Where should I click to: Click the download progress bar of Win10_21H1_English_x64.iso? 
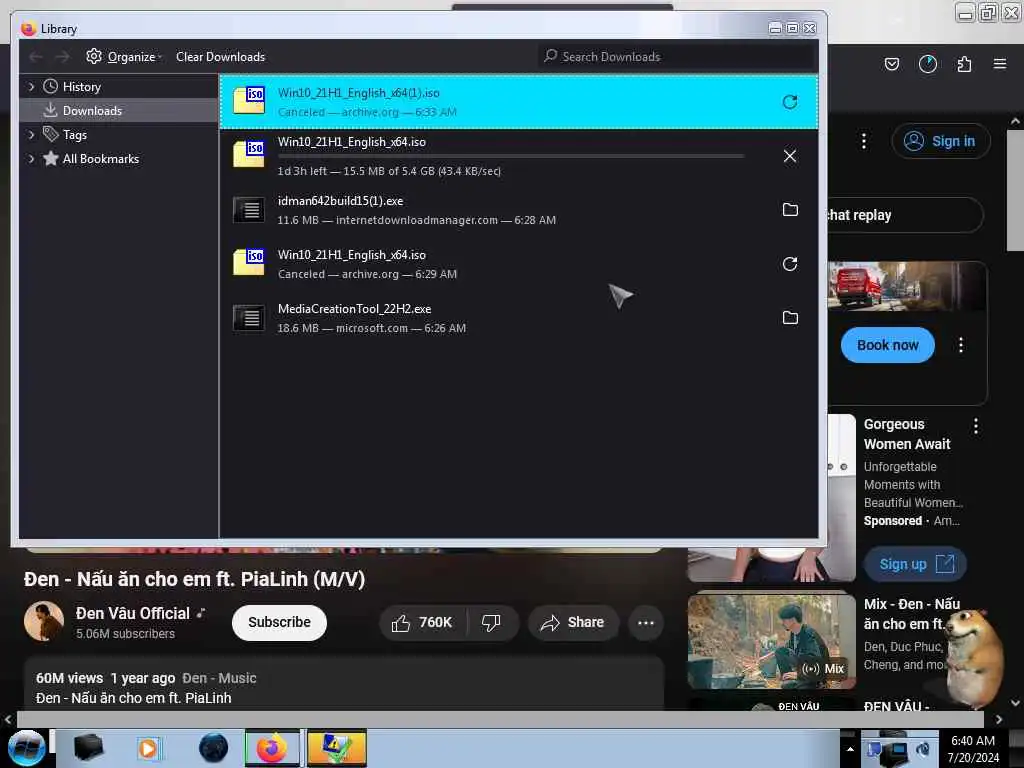[511, 157]
